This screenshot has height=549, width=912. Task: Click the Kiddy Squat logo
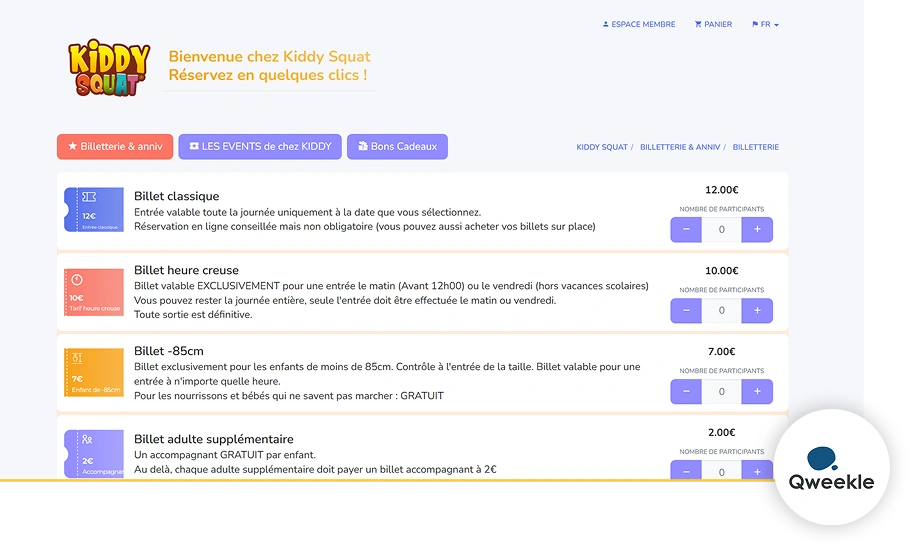pyautogui.click(x=109, y=67)
